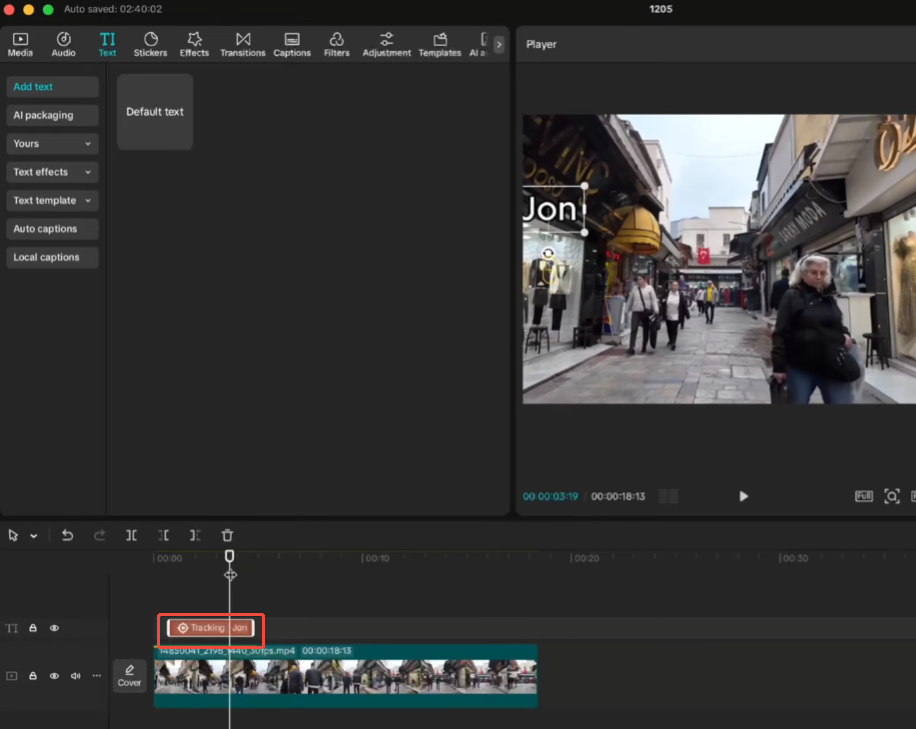
Task: Hide the text track with eye icon
Action: click(54, 628)
